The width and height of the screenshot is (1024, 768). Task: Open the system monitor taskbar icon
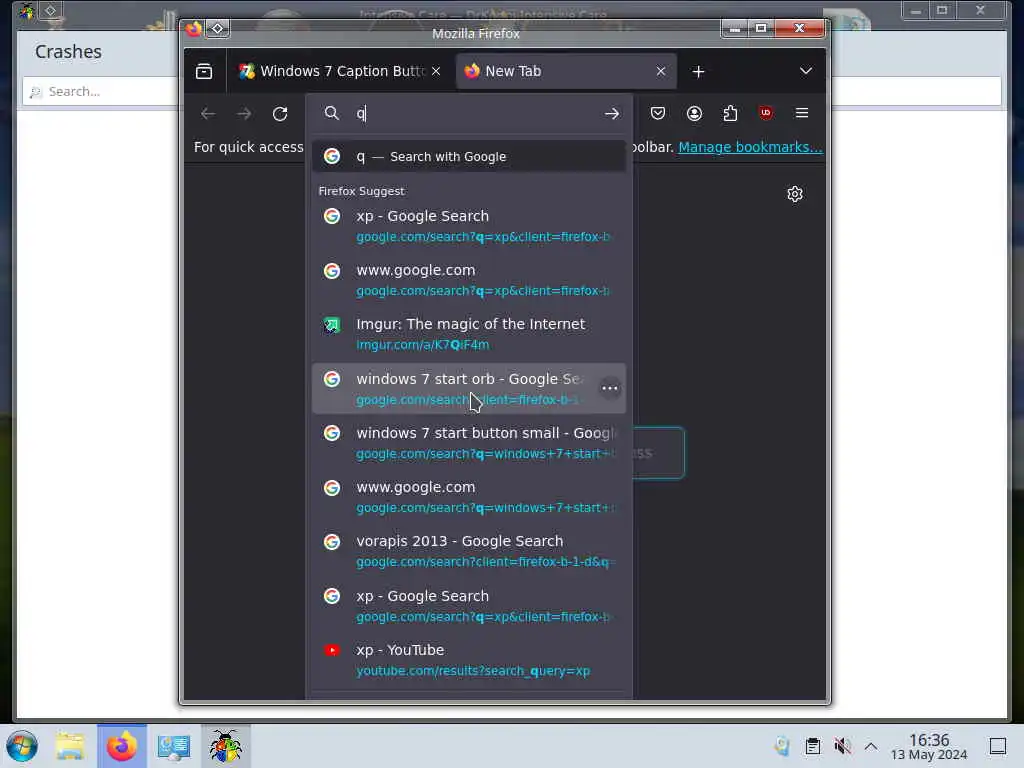click(x=174, y=746)
